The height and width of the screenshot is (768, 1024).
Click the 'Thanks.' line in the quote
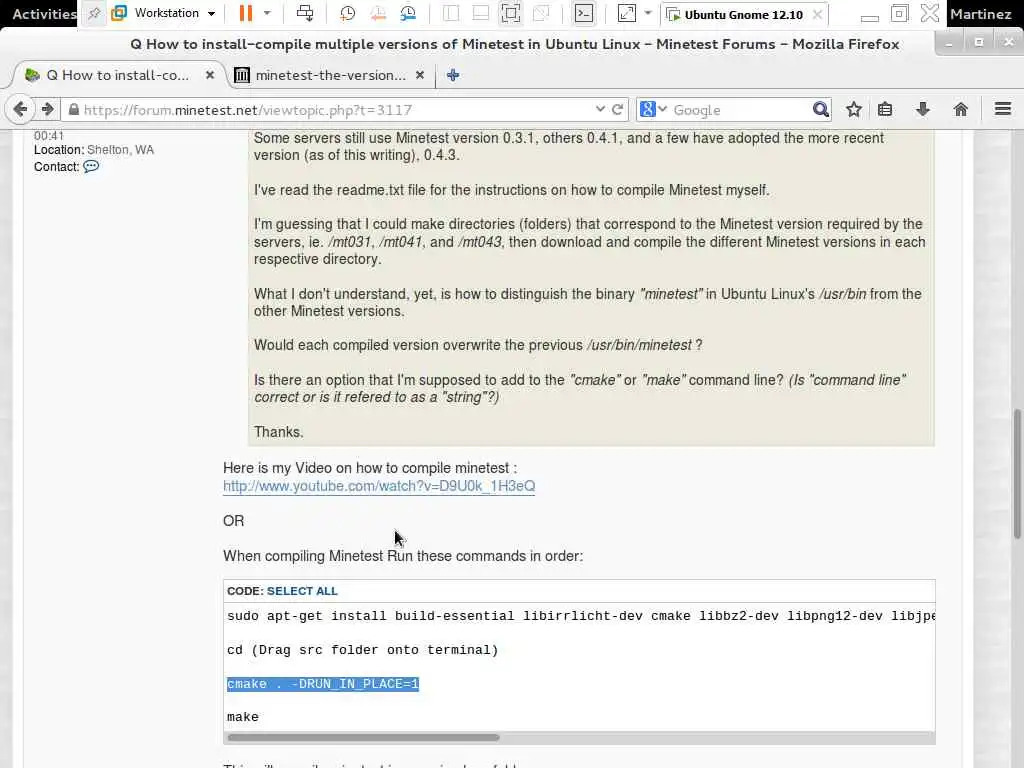(279, 432)
